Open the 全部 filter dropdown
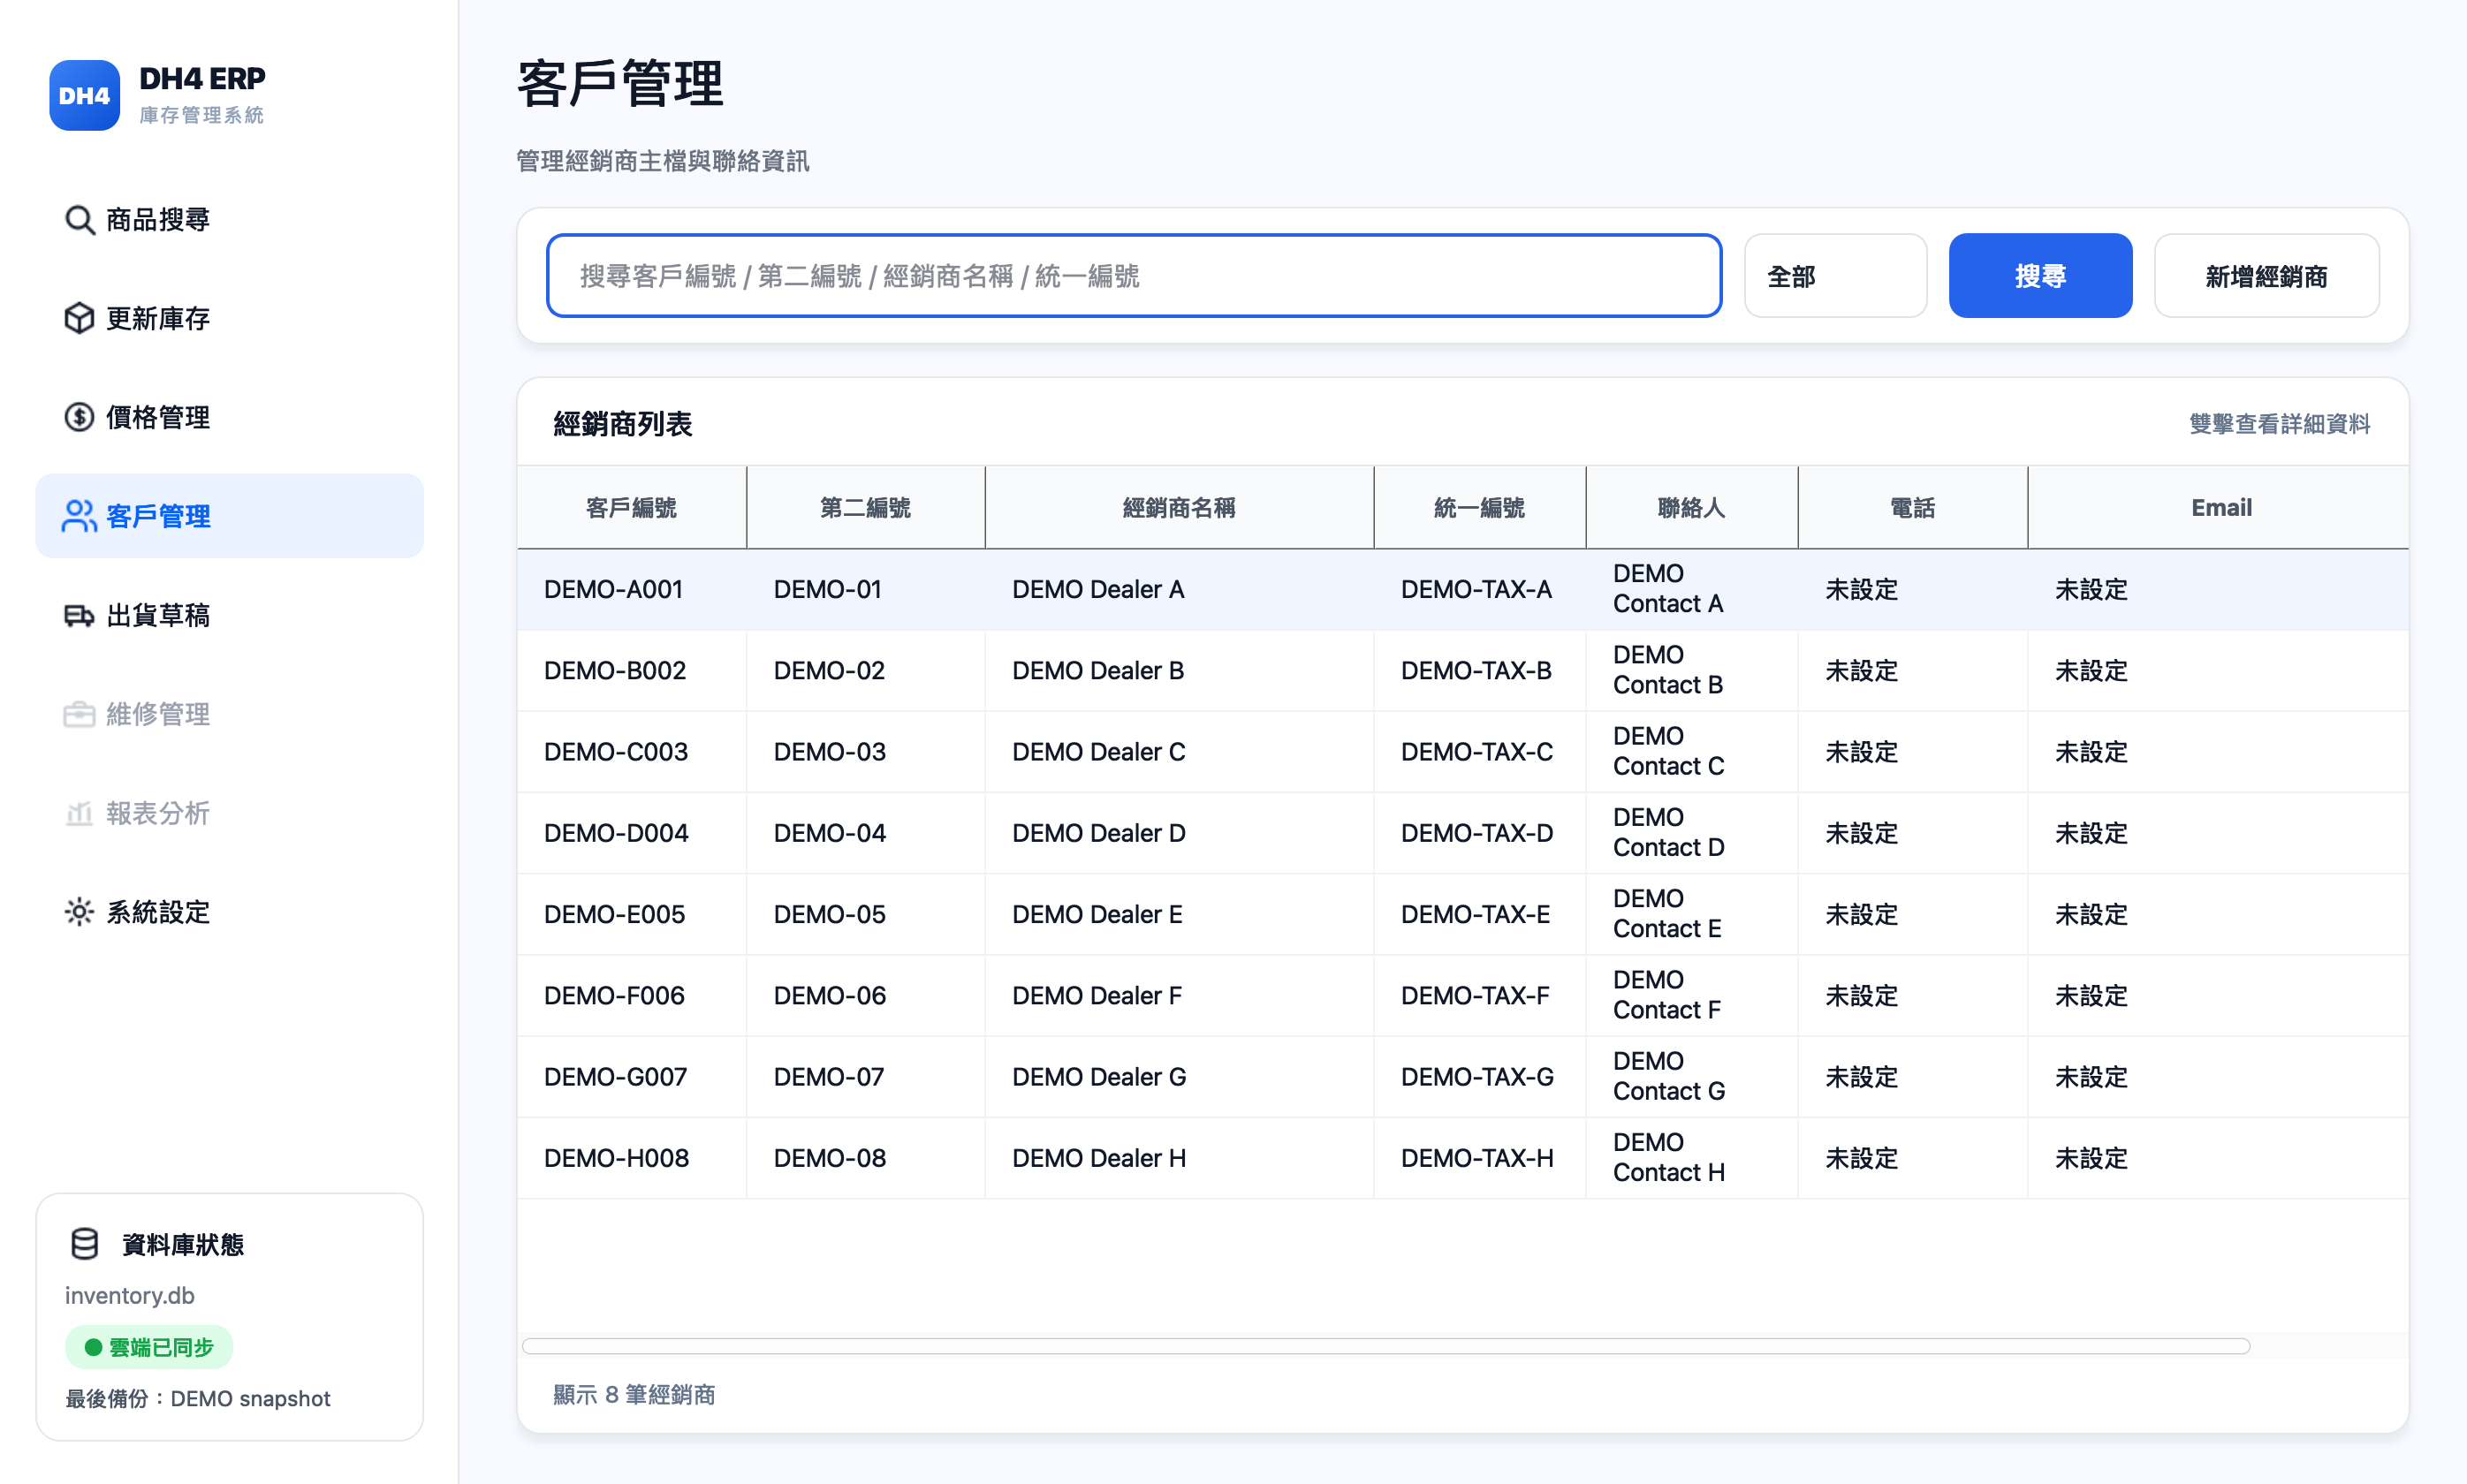This screenshot has width=2467, height=1484. 1835,276
